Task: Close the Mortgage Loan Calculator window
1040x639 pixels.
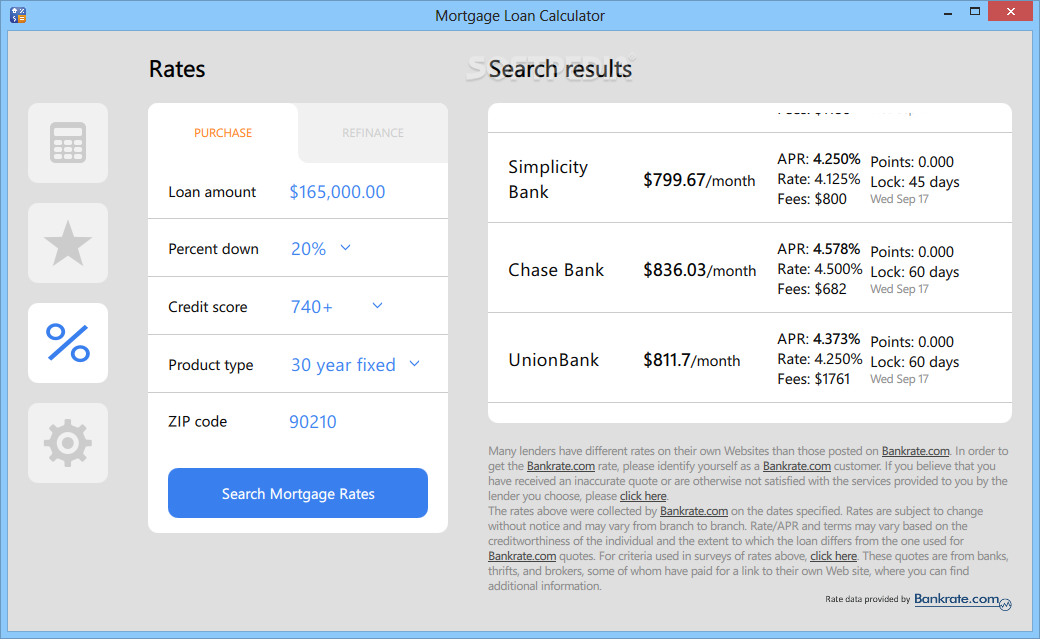Action: [x=1010, y=11]
